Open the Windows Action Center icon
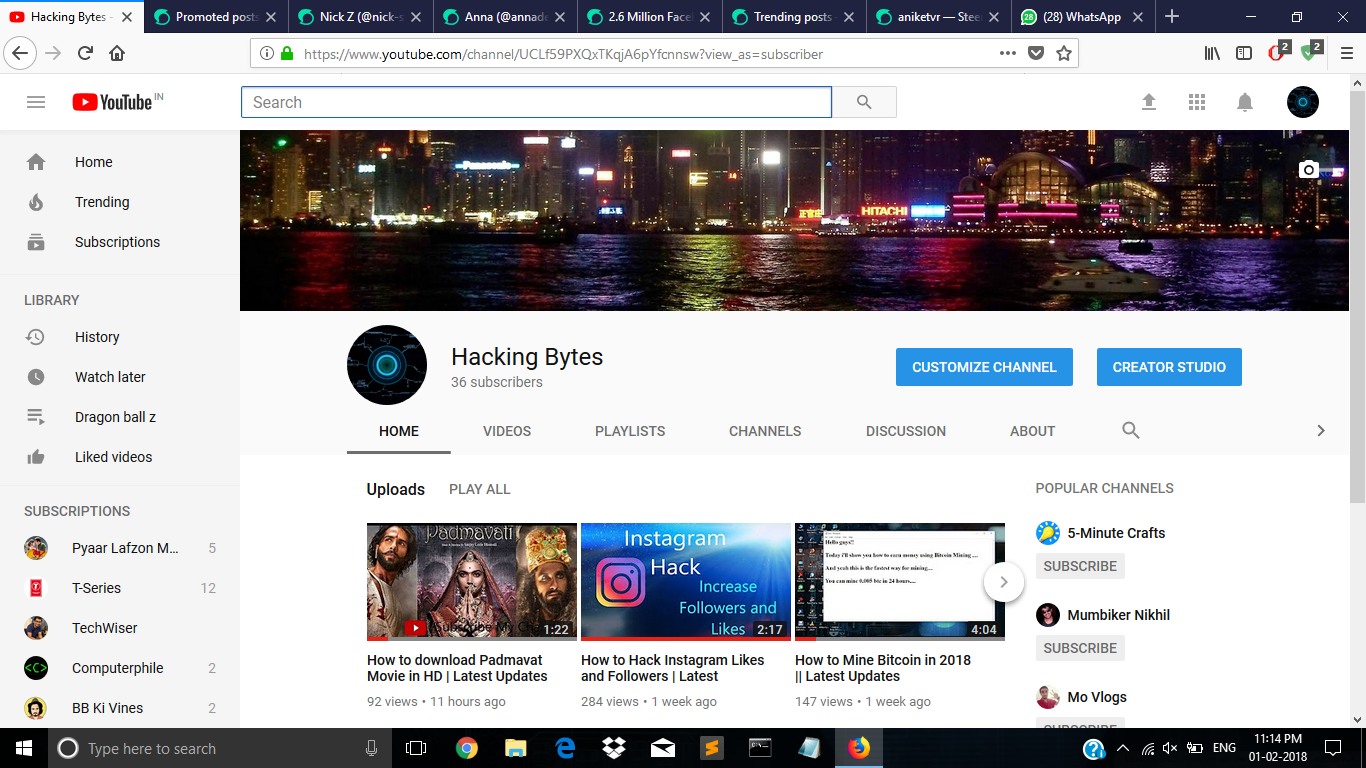This screenshot has height=768, width=1366. tap(1332, 748)
